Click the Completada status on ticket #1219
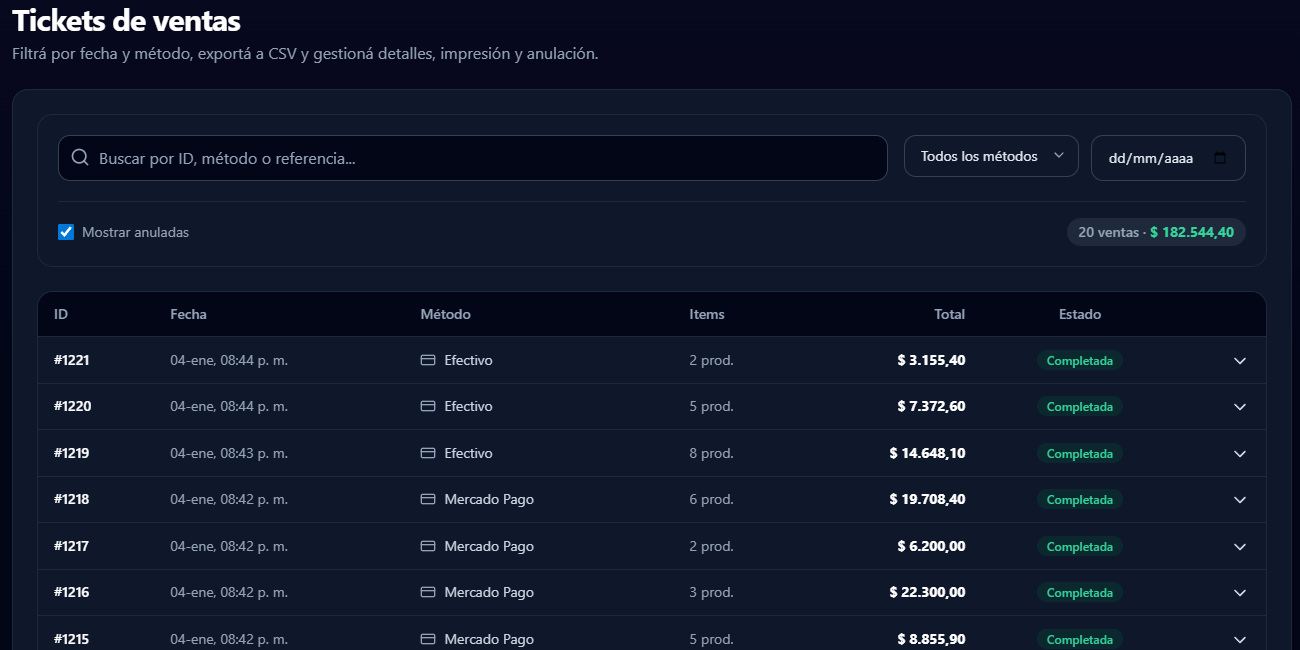 click(1080, 453)
